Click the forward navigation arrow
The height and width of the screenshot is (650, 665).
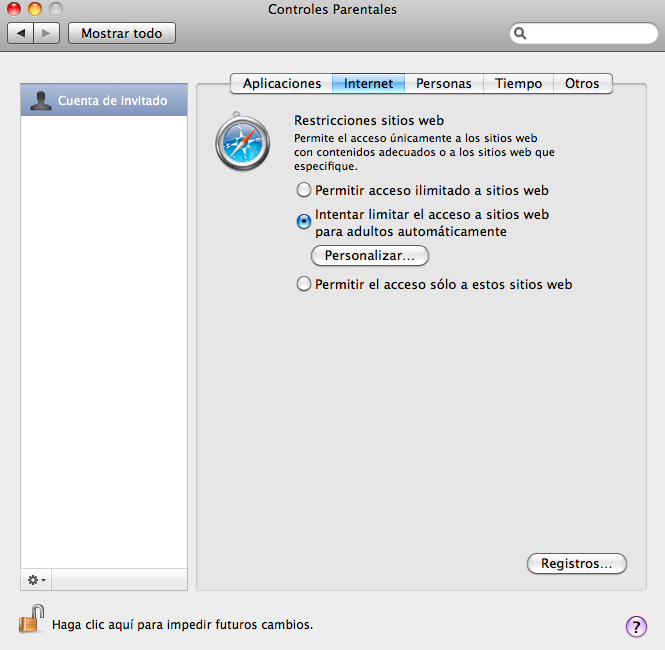tap(47, 34)
